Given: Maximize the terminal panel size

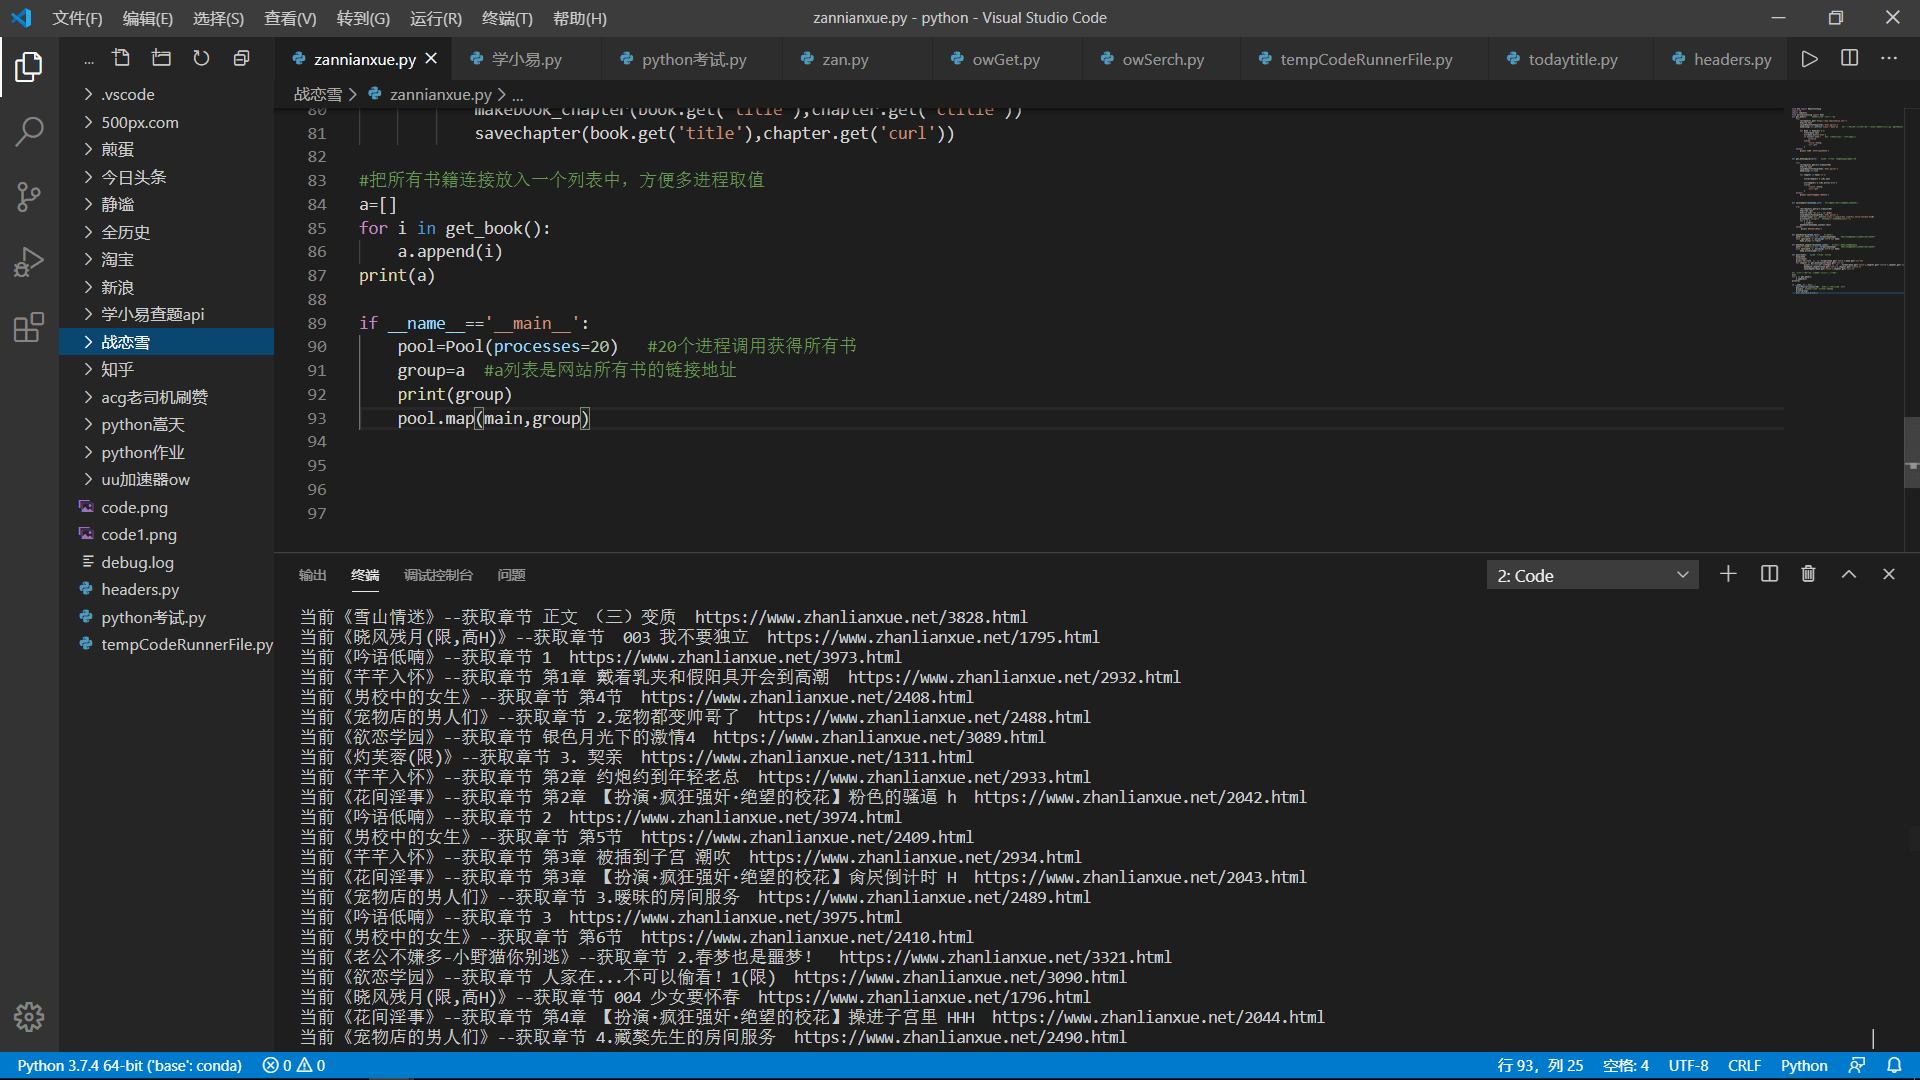Looking at the screenshot, I should tap(1849, 575).
